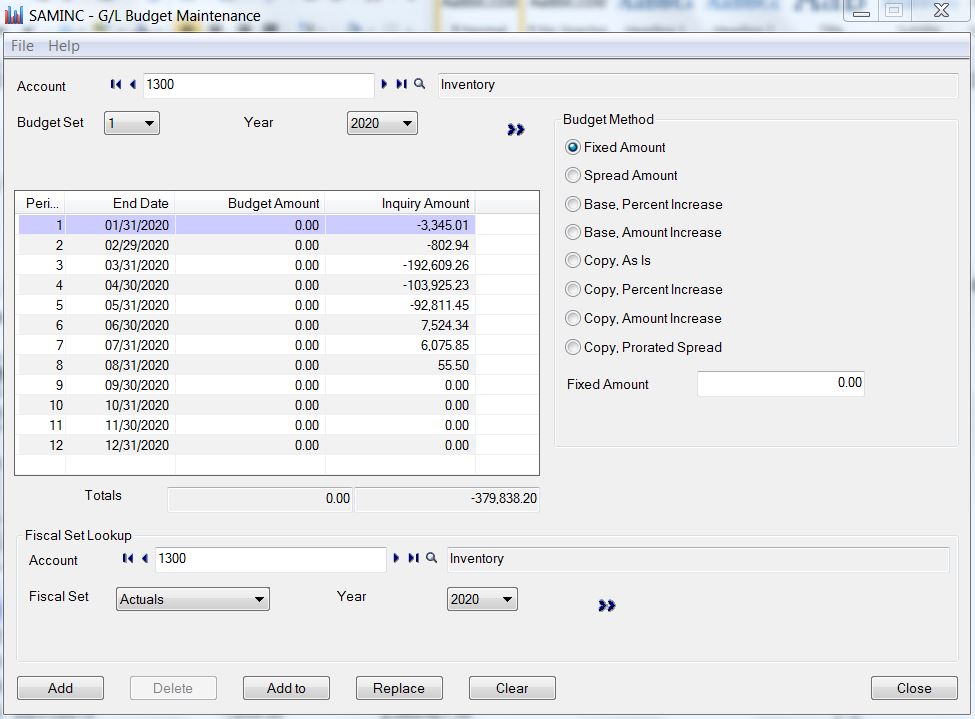Viewport: 975px width, 719px height.
Task: Open account finder in Fiscal Set Lookup
Action: point(432,558)
